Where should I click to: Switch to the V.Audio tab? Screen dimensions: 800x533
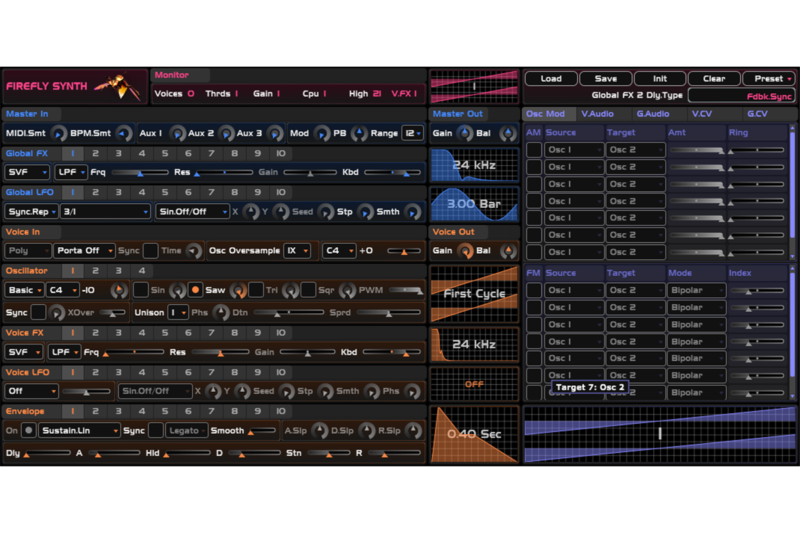pyautogui.click(x=598, y=114)
